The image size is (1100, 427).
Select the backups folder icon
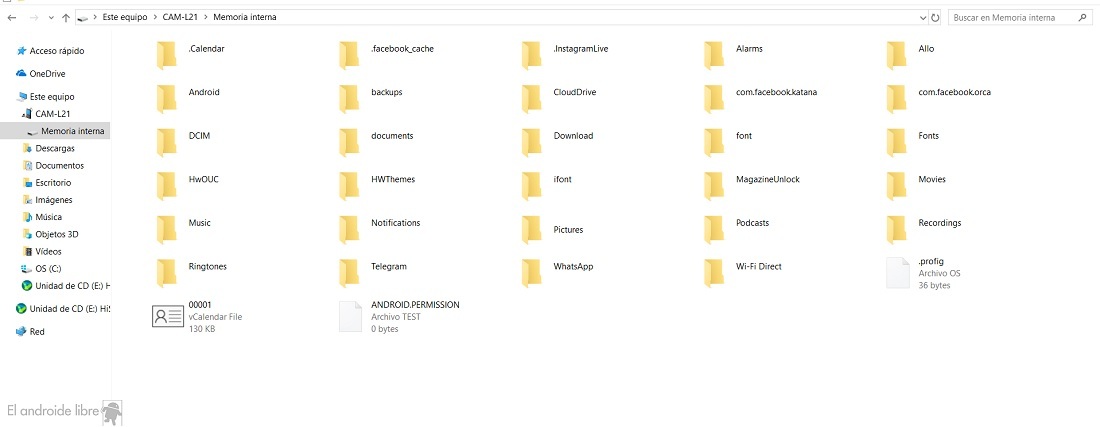(x=349, y=99)
